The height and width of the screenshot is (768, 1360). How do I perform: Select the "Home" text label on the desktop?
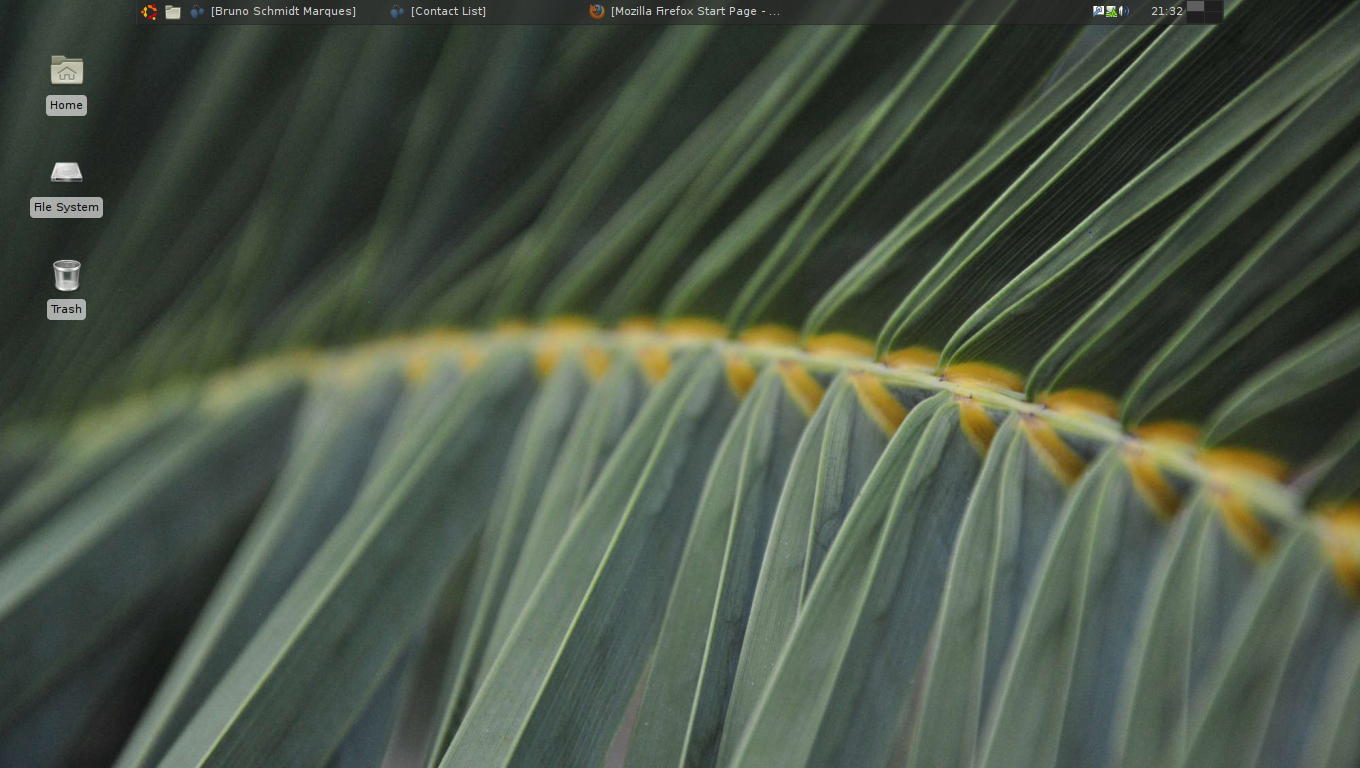66,105
